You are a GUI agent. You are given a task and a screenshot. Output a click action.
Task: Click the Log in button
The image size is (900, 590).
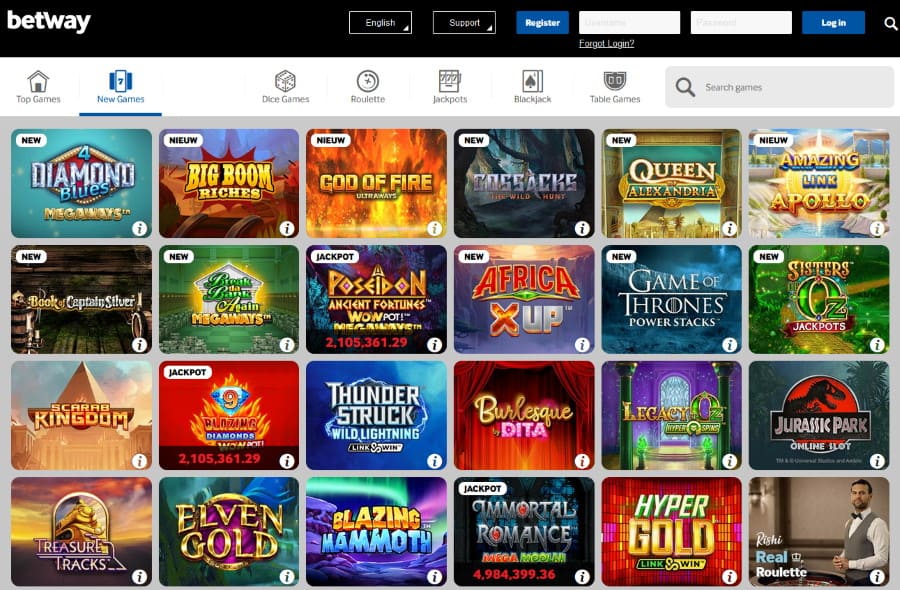833,23
